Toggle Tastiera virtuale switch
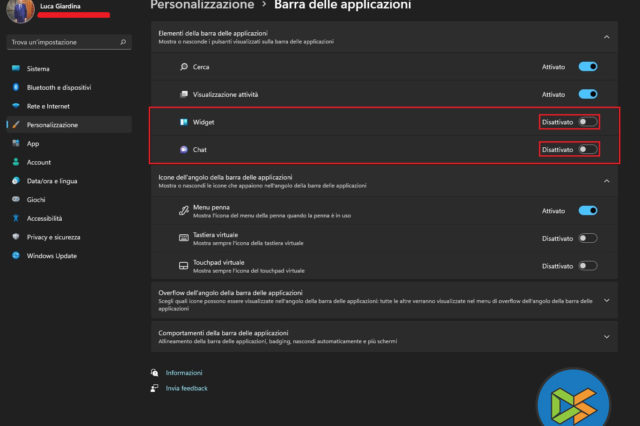The width and height of the screenshot is (640, 426). (588, 238)
